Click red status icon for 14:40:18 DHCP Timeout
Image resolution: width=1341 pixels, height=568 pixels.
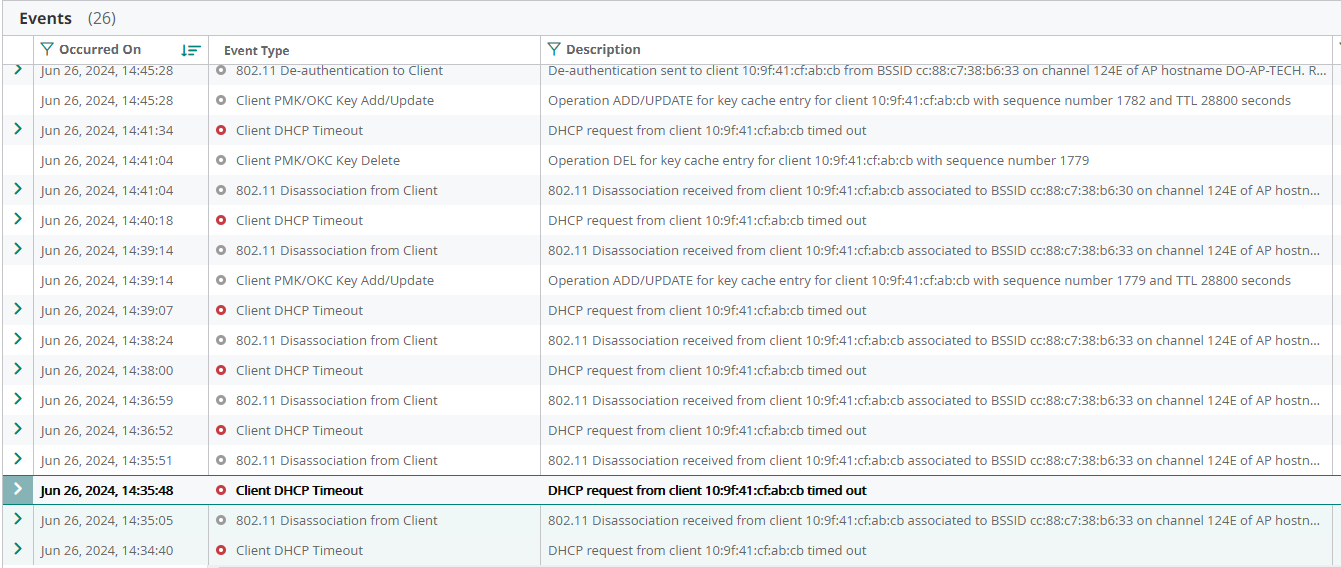pyautogui.click(x=221, y=221)
